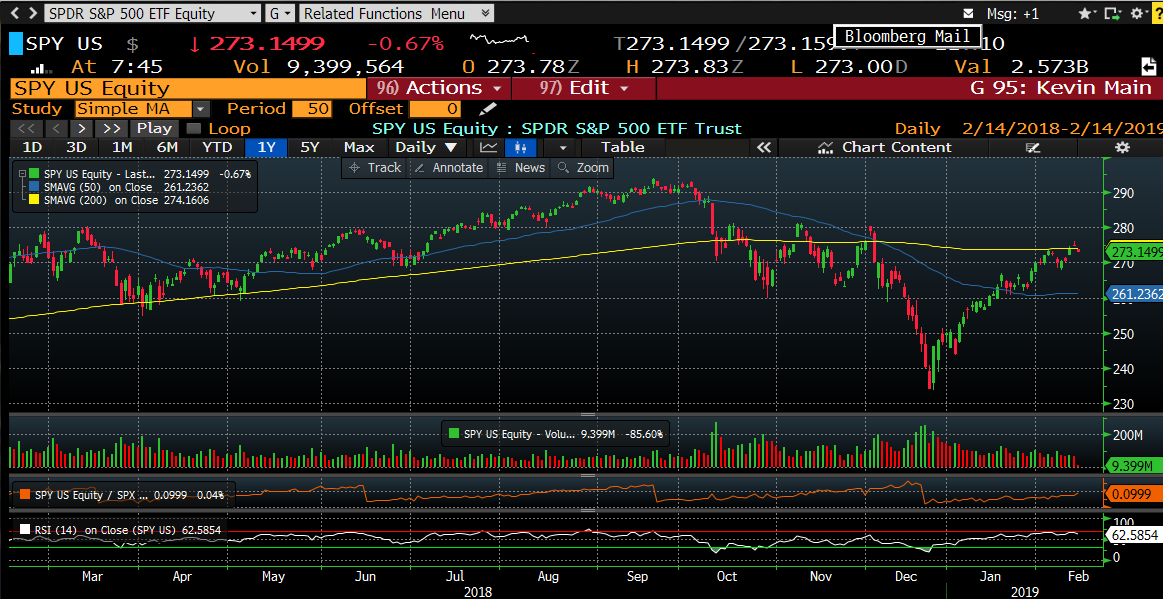This screenshot has height=599, width=1163.
Task: Click the Simple MA study field
Action: coord(134,110)
